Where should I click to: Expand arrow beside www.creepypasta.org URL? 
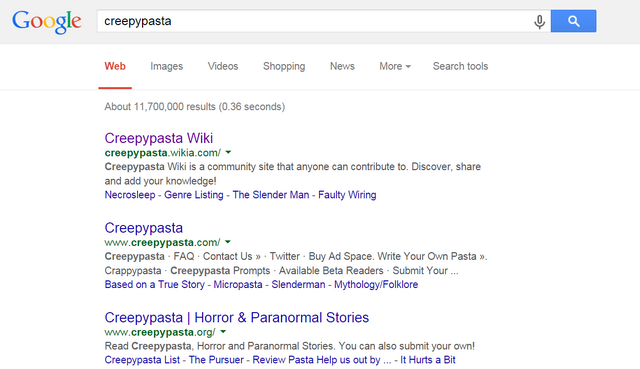coord(223,332)
